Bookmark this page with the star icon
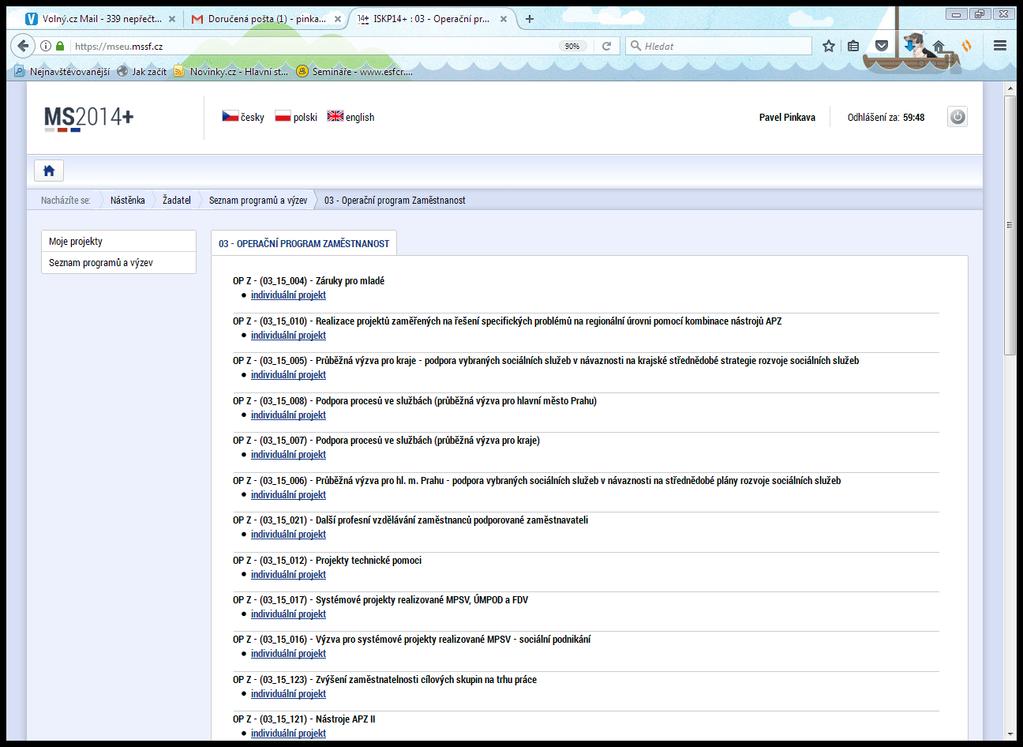Screen dimensions: 1023x747 [x=829, y=46]
